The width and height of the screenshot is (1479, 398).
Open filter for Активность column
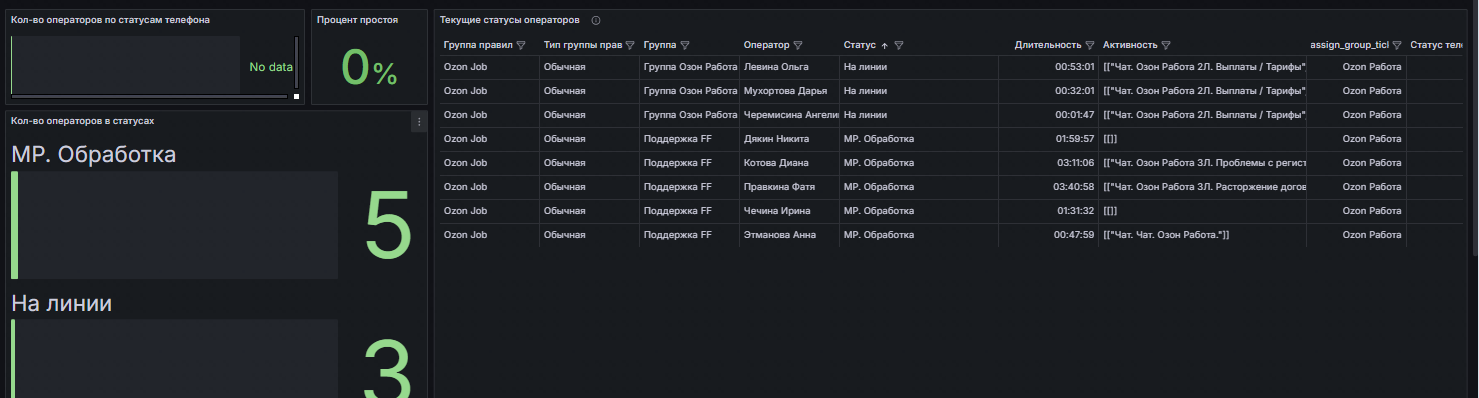click(1166, 45)
